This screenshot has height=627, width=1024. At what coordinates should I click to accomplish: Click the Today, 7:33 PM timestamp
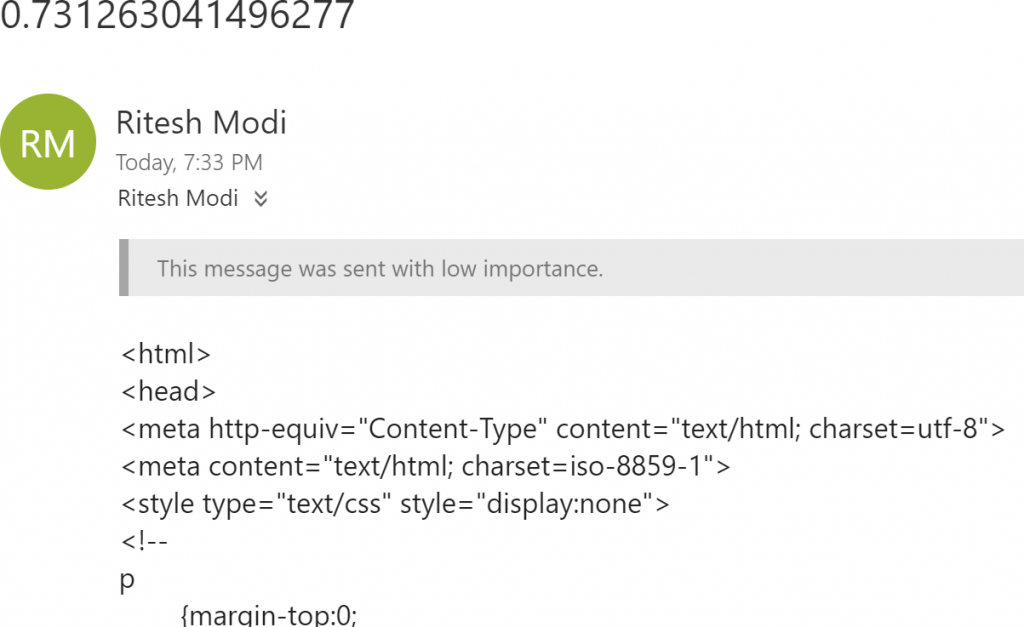[189, 162]
